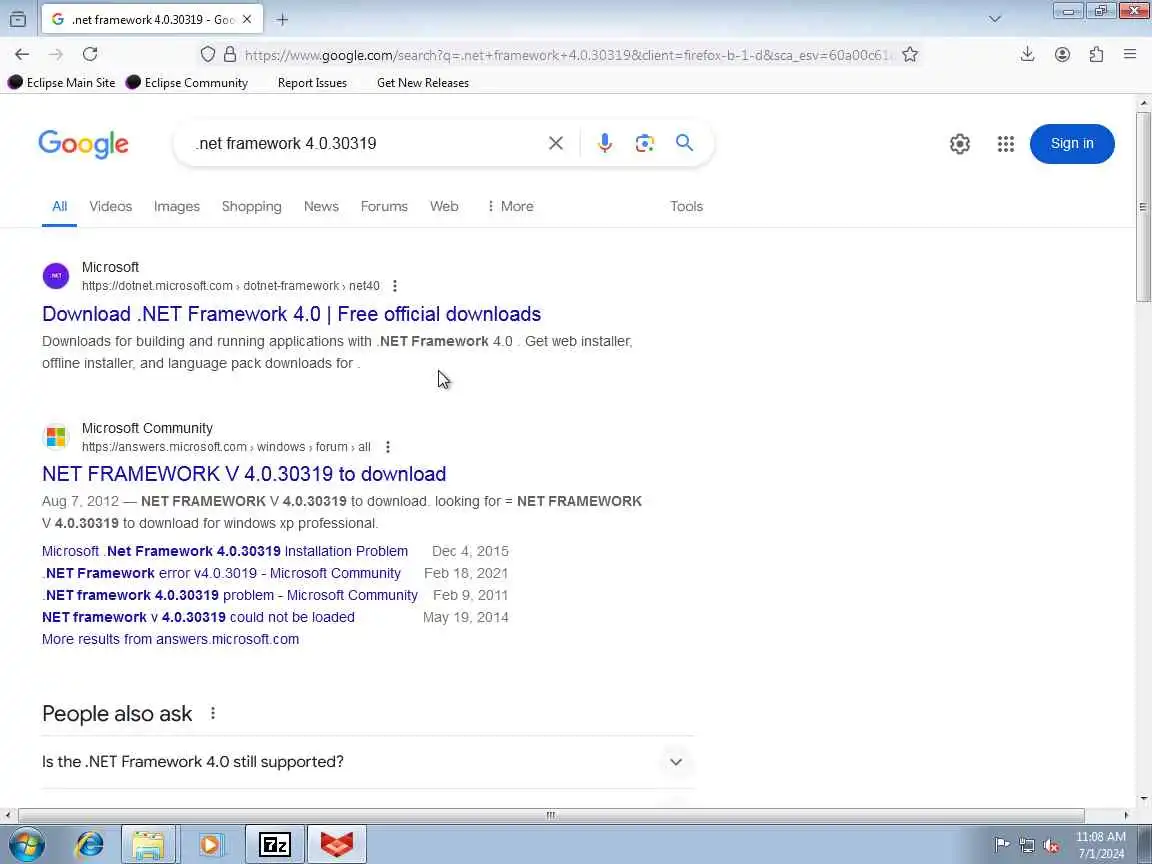1152x864 pixels.
Task: Select the All results tab
Action: pos(60,206)
